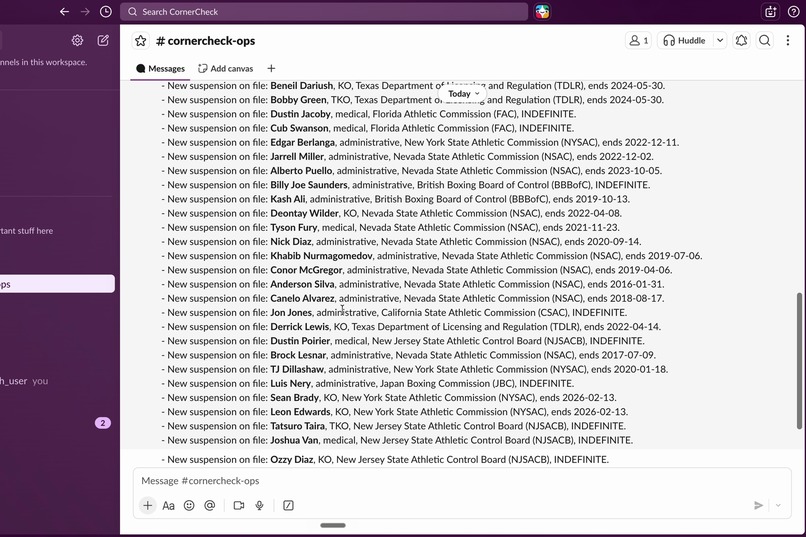Viewport: 806px width, 537px height.
Task: Select the highlighted ops channel in the sidebar
Action: [x=57, y=284]
